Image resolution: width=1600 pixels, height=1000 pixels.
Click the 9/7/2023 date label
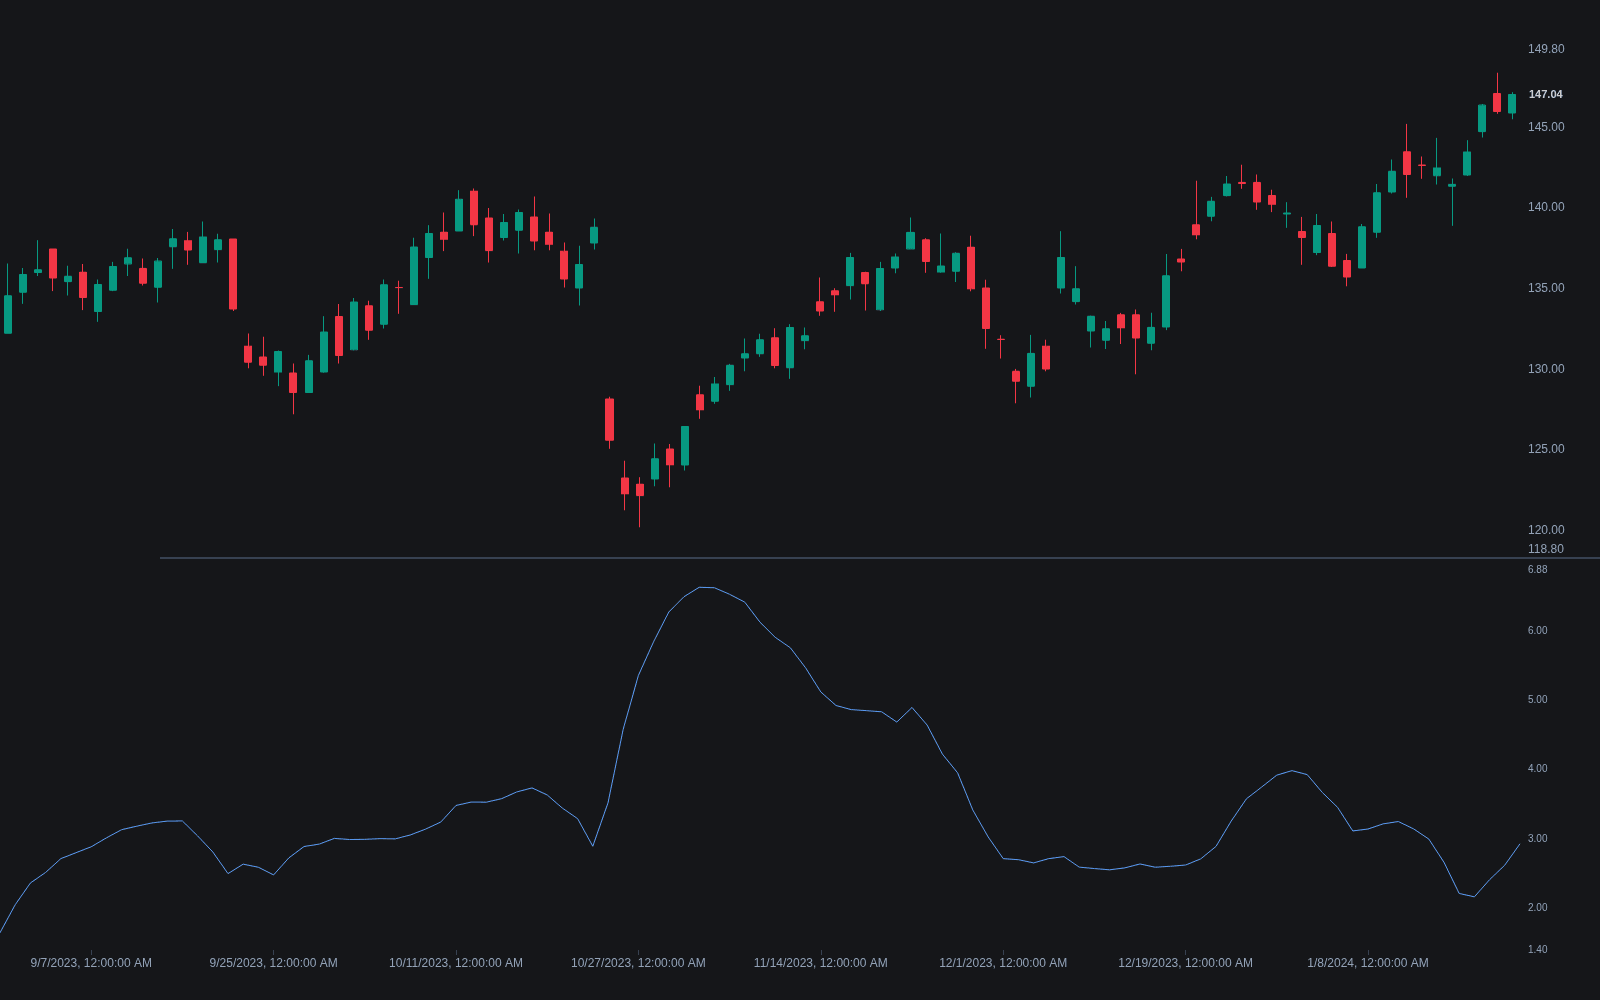[x=91, y=963]
